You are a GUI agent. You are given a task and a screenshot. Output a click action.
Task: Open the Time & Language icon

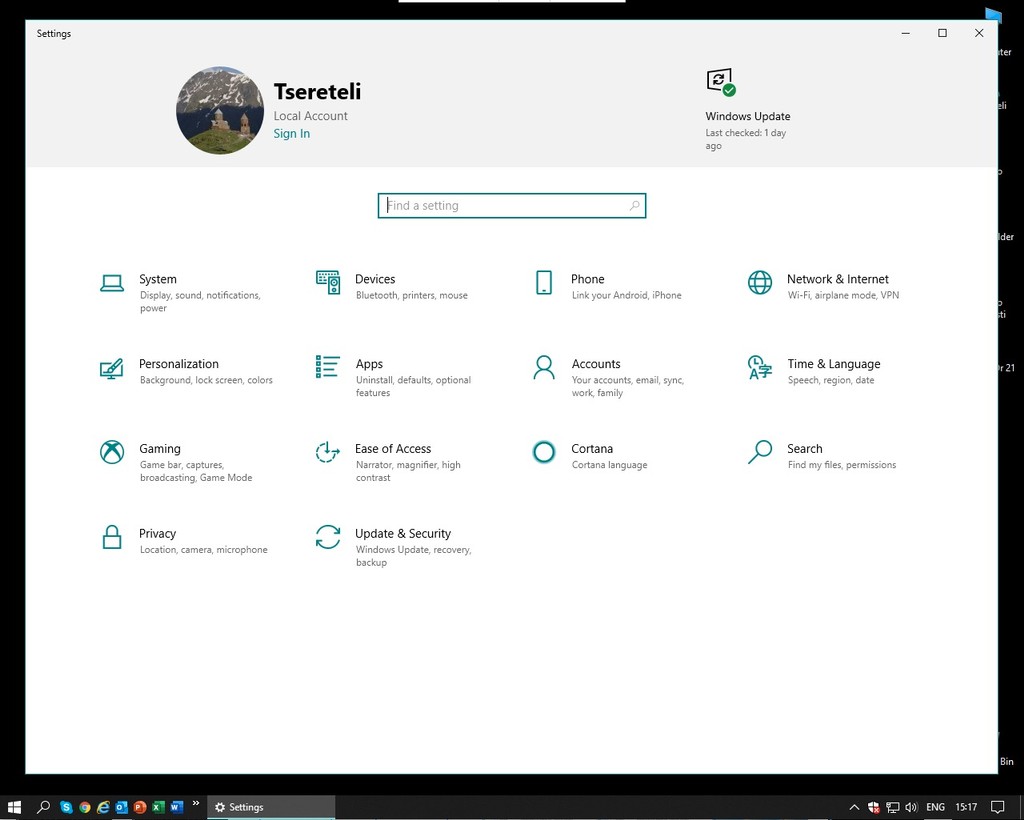tap(760, 368)
